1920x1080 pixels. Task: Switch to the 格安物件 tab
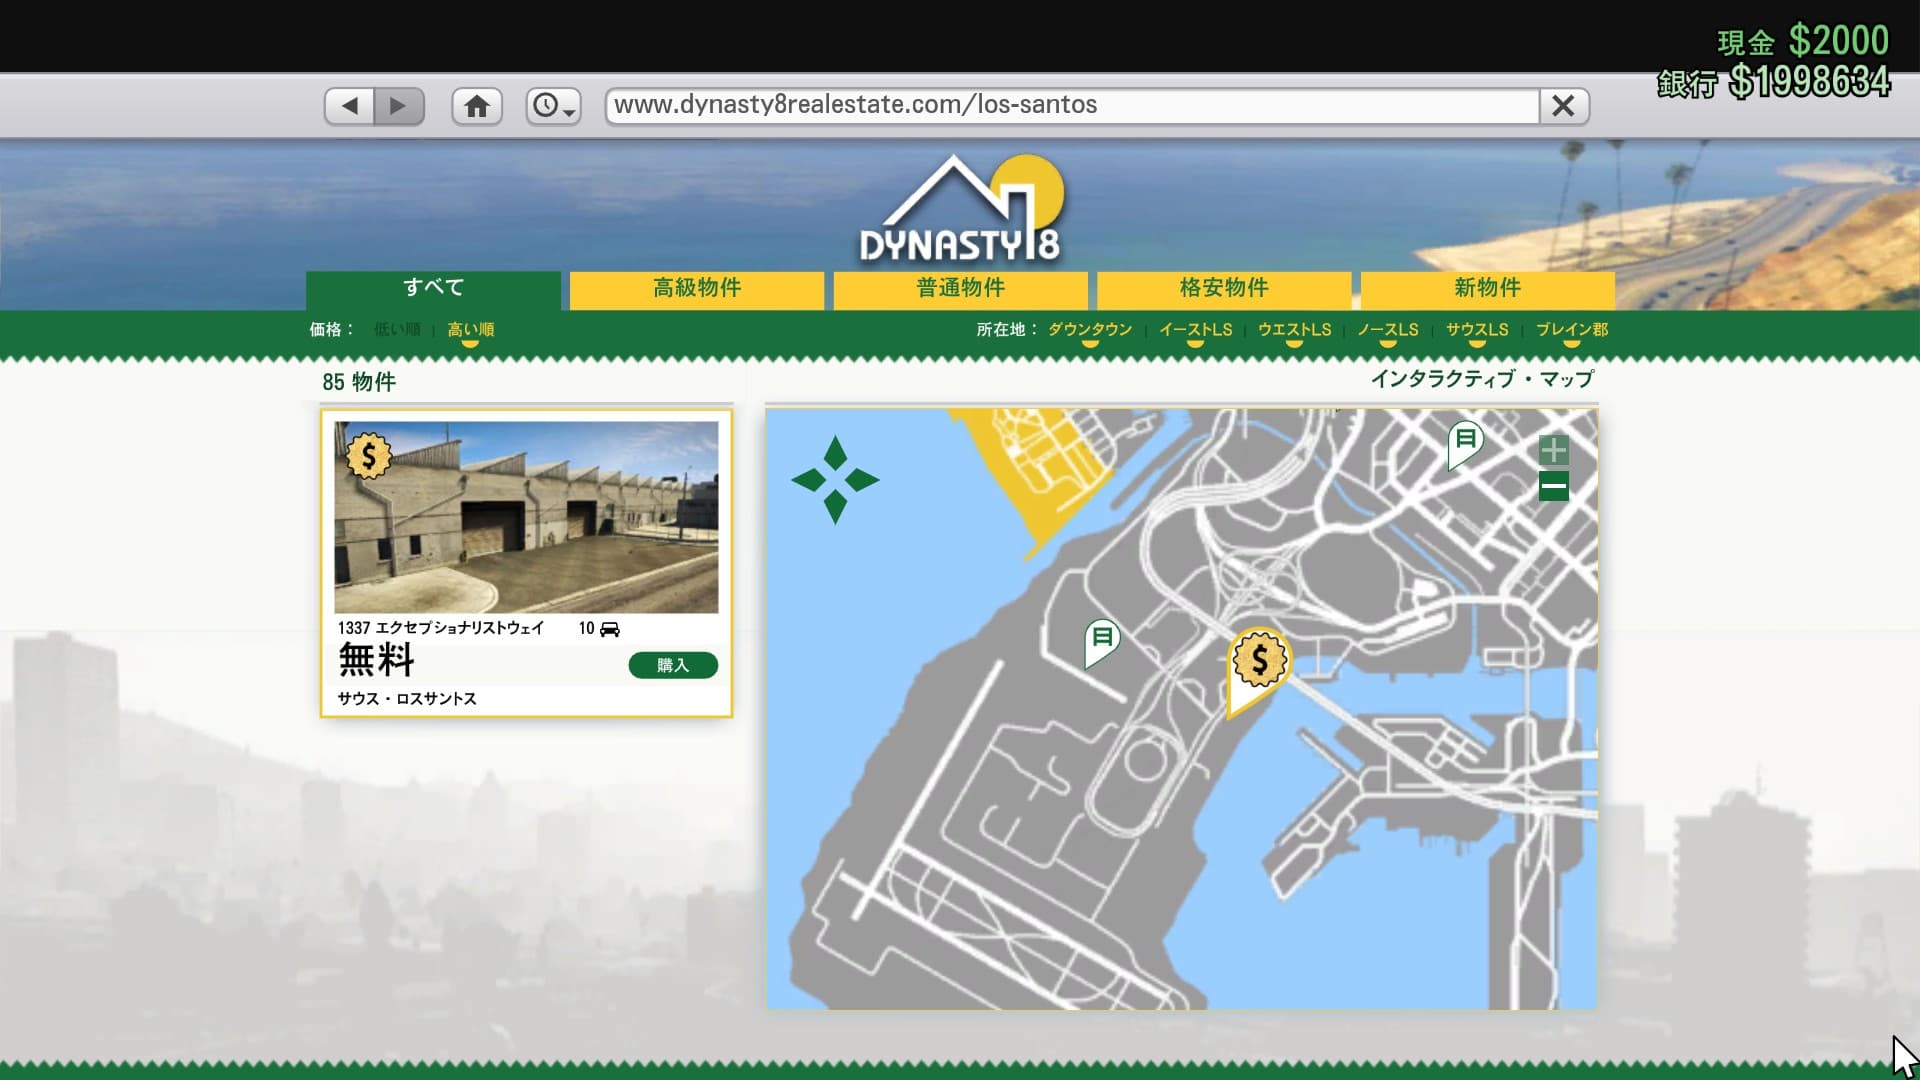[1224, 289]
